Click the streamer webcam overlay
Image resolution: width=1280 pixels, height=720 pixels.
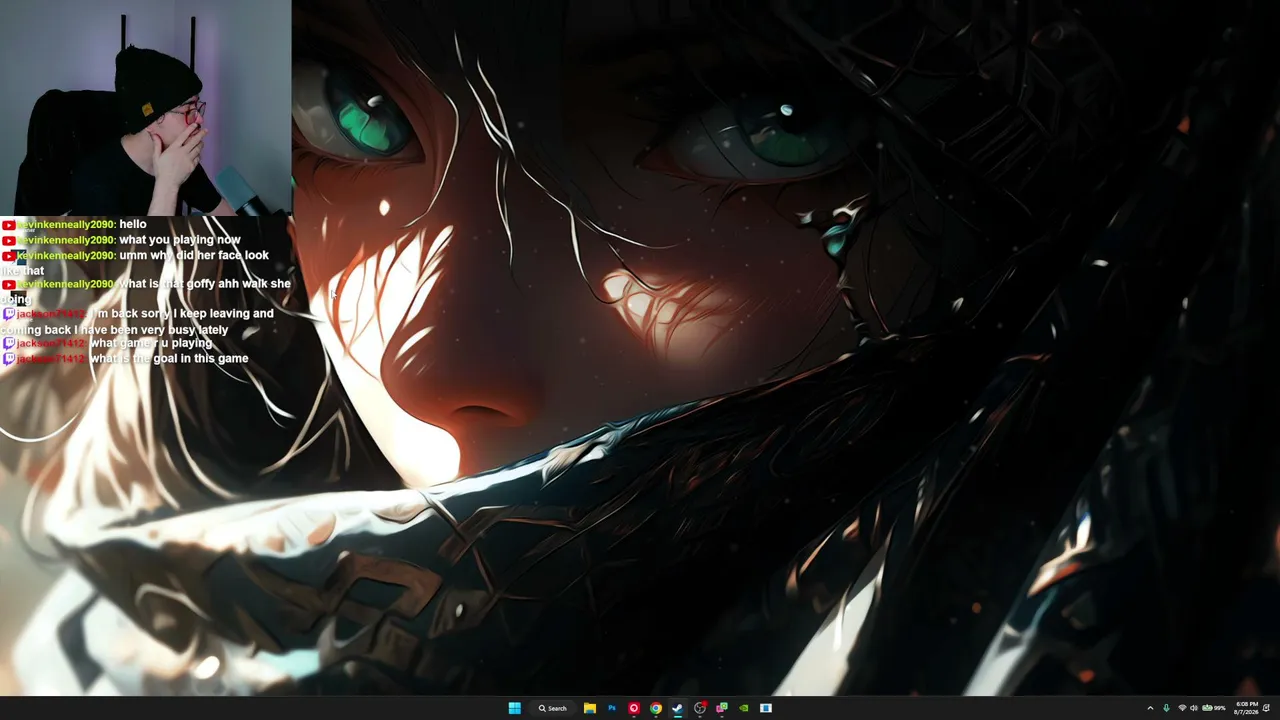click(146, 108)
